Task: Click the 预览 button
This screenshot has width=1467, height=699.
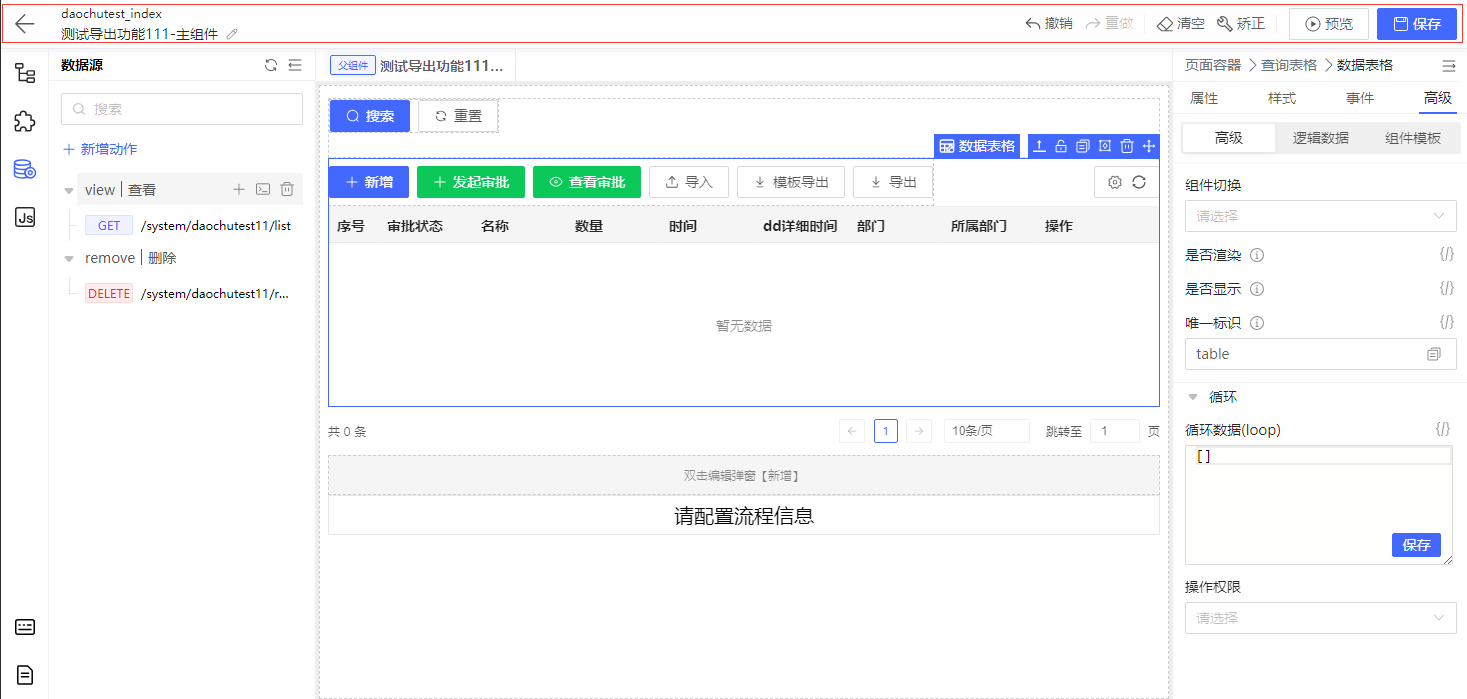Action: (x=1329, y=24)
